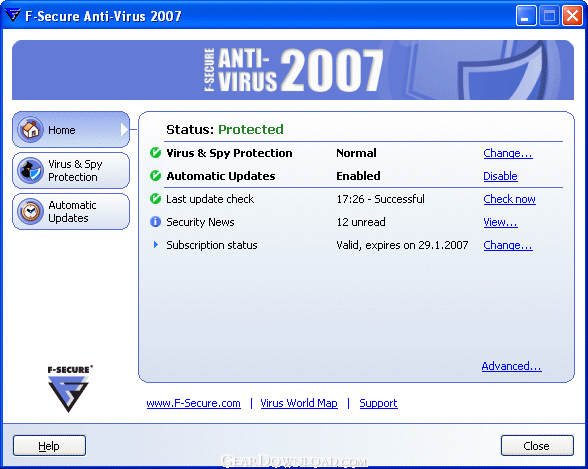Click the arrow on the Home tab
This screenshot has height=469, width=588.
(x=124, y=130)
